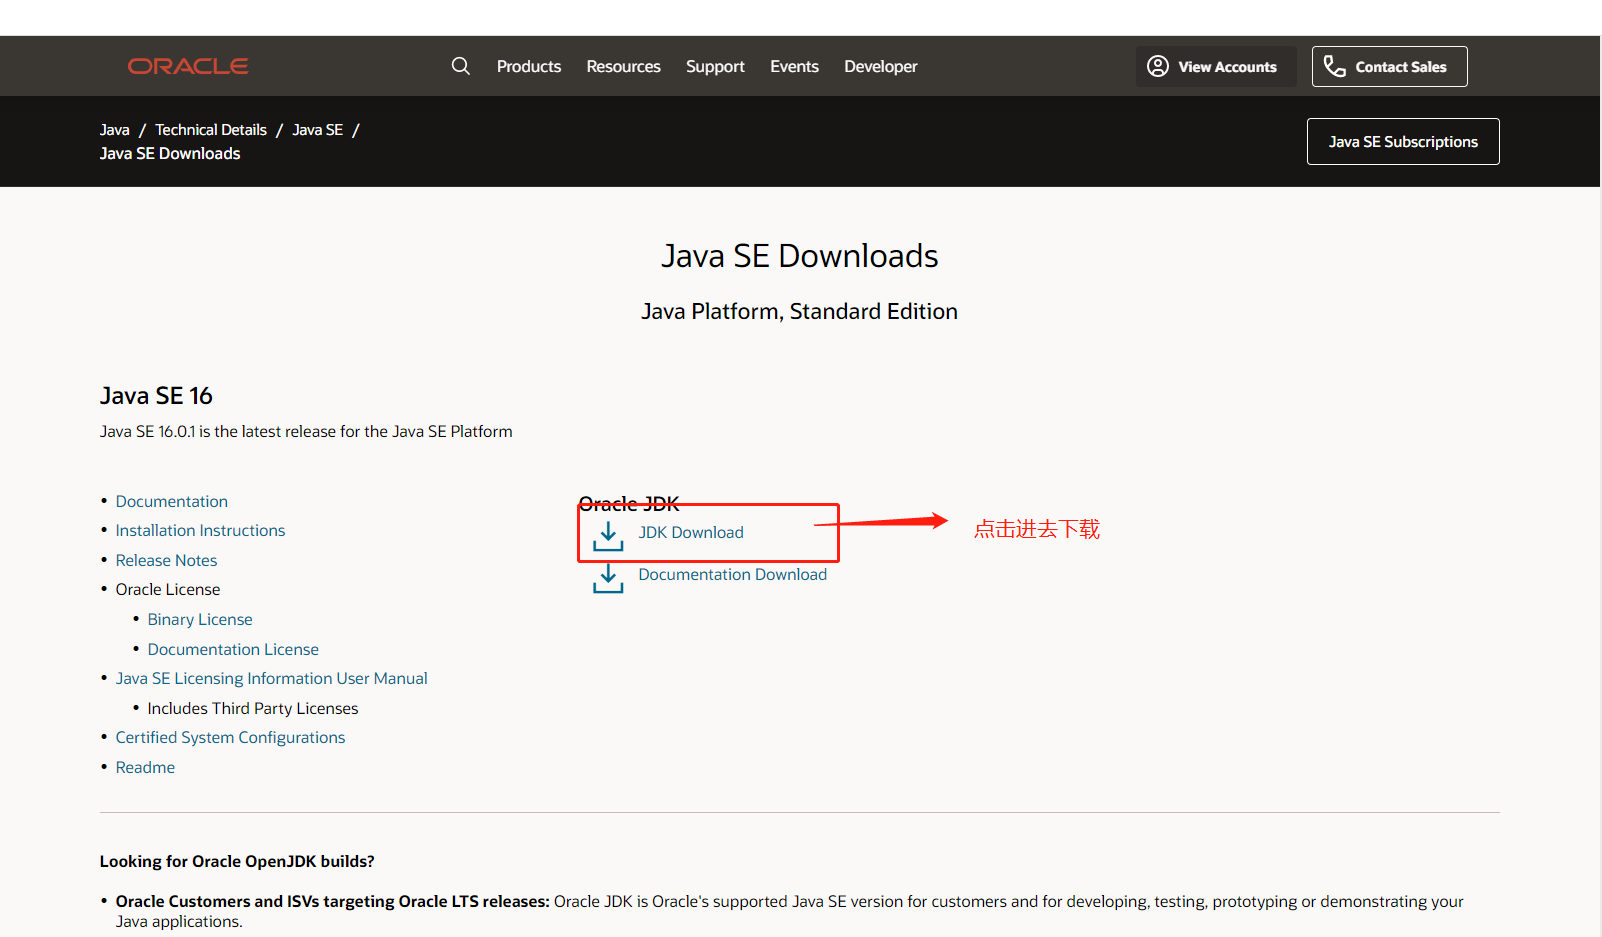This screenshot has height=937, width=1602.
Task: Click 'Looking for Oracle OpenJDK builds?' text
Action: 237,861
